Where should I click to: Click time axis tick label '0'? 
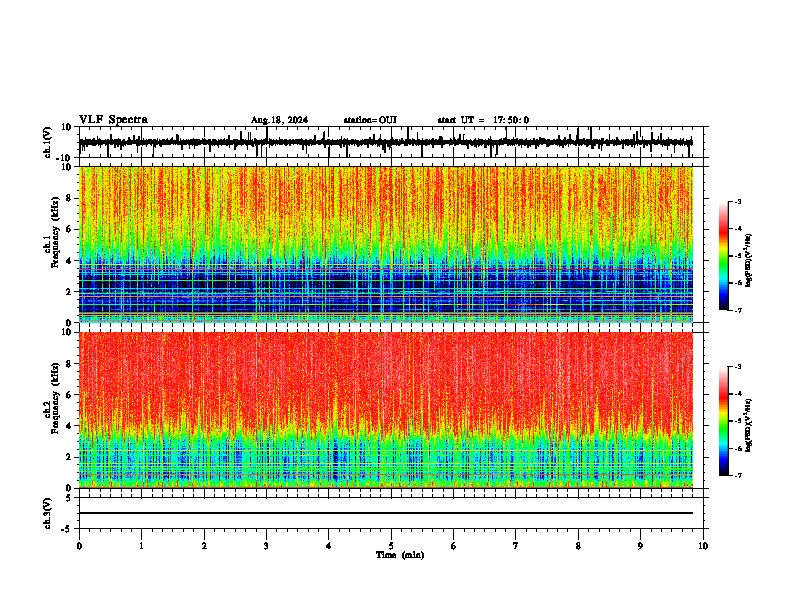79,546
